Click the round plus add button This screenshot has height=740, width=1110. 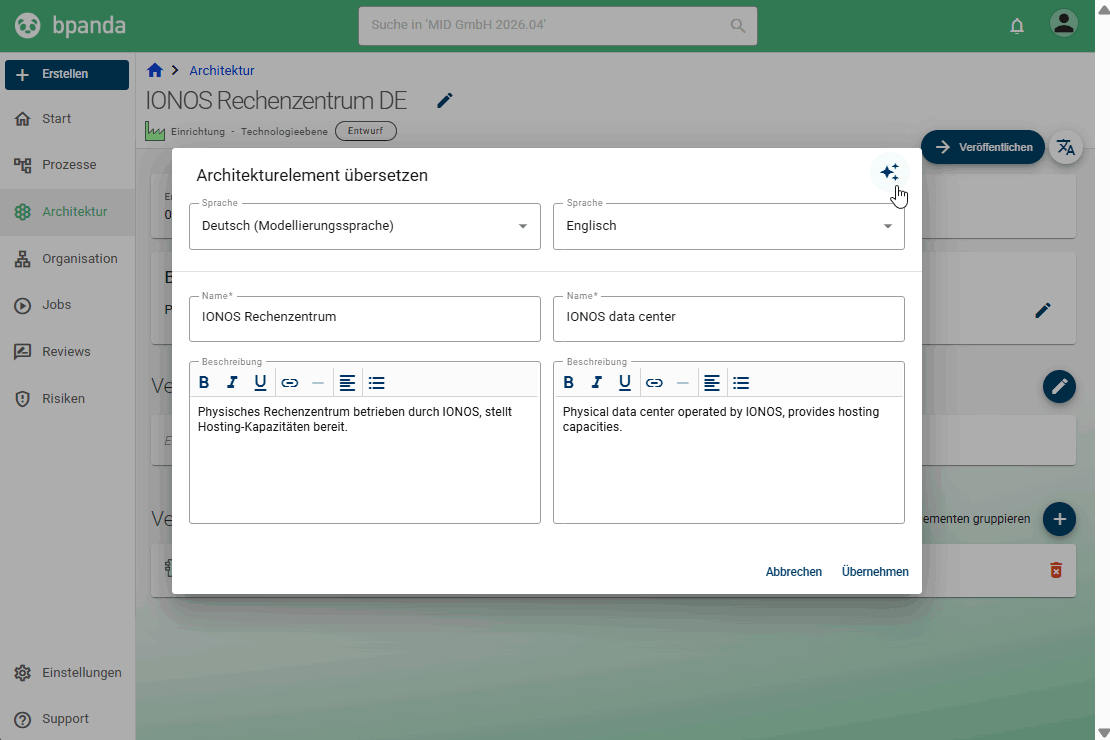[1059, 519]
